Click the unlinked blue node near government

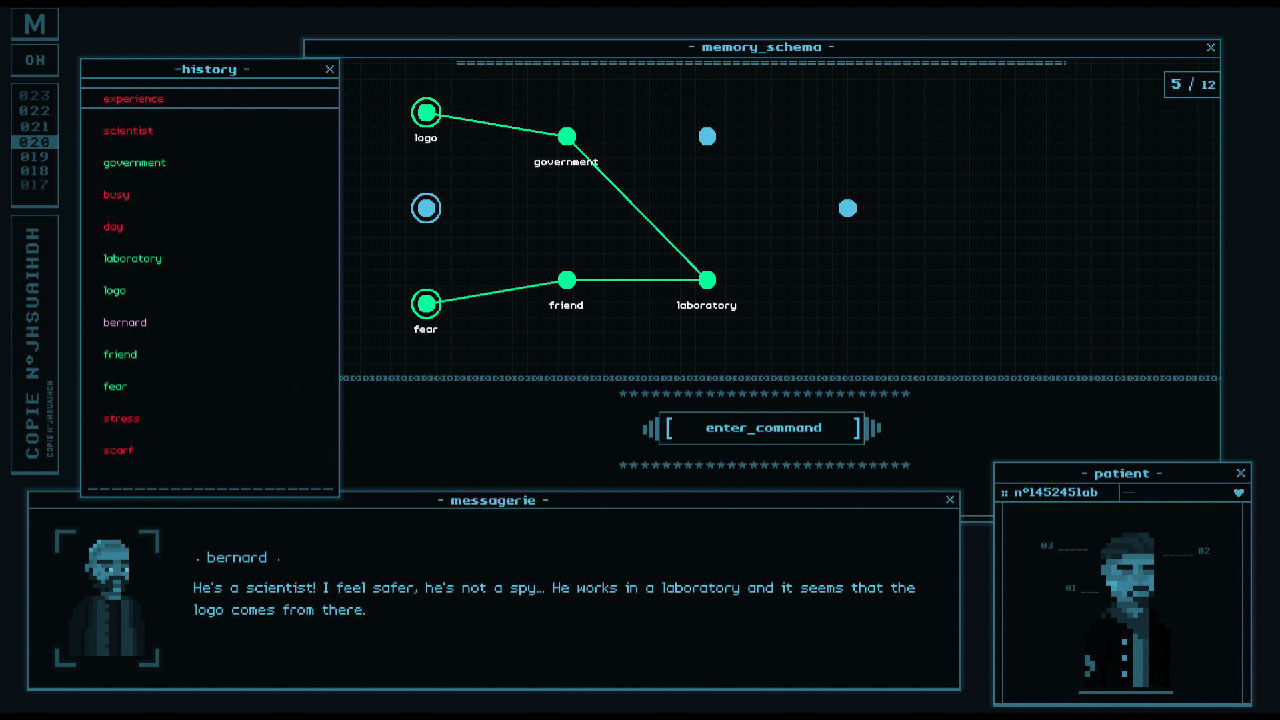(707, 136)
